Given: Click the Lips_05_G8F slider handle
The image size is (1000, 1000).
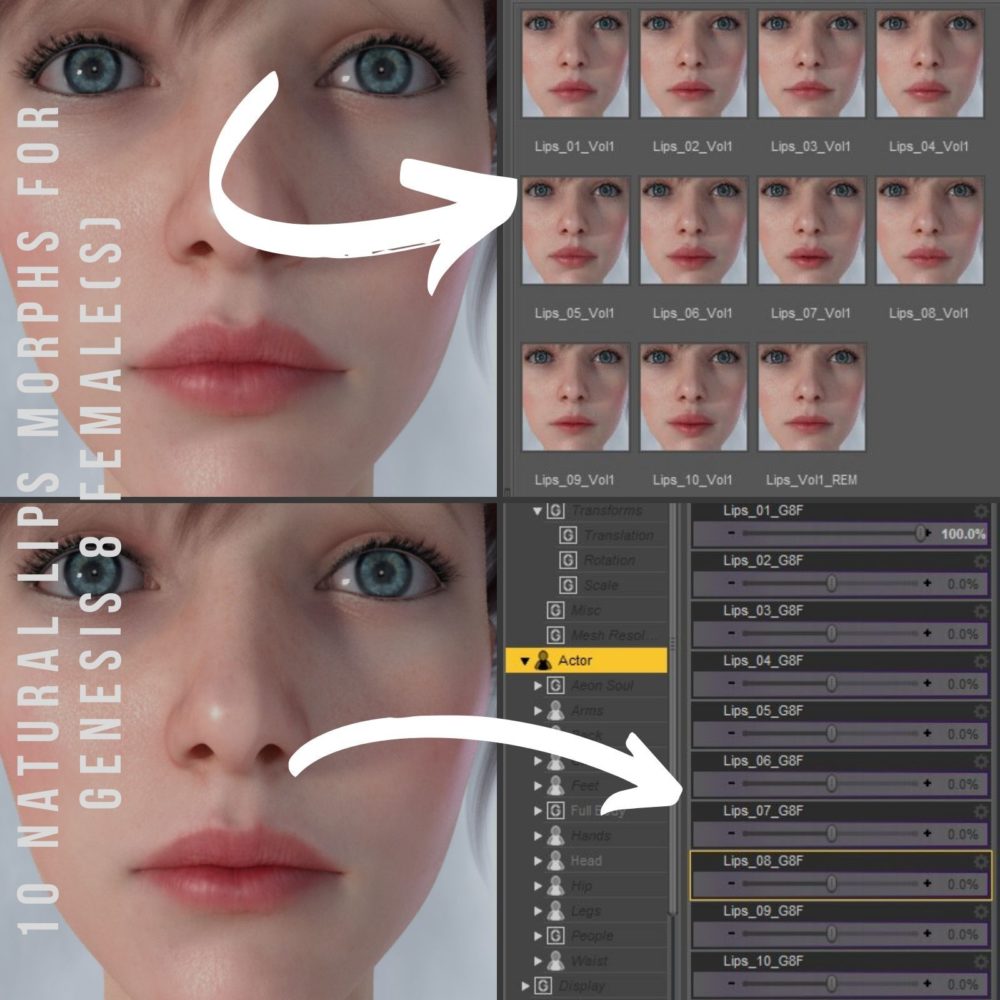Looking at the screenshot, I should (832, 733).
